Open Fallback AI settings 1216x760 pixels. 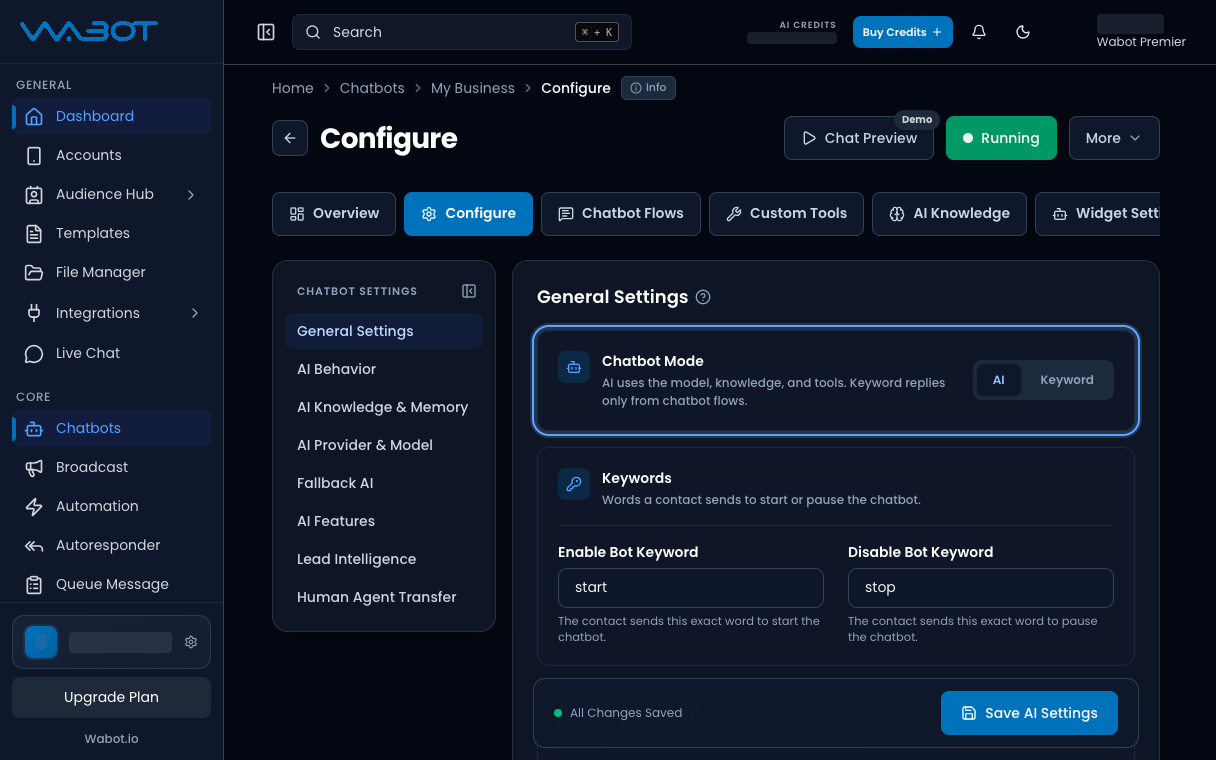[384, 483]
